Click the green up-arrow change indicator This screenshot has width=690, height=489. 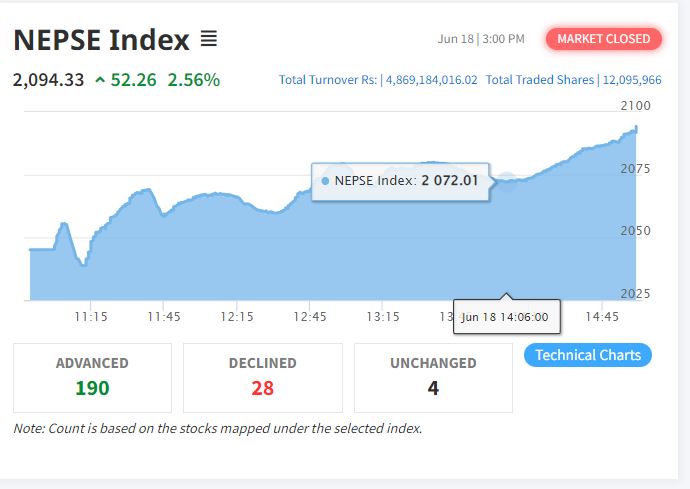[x=100, y=80]
